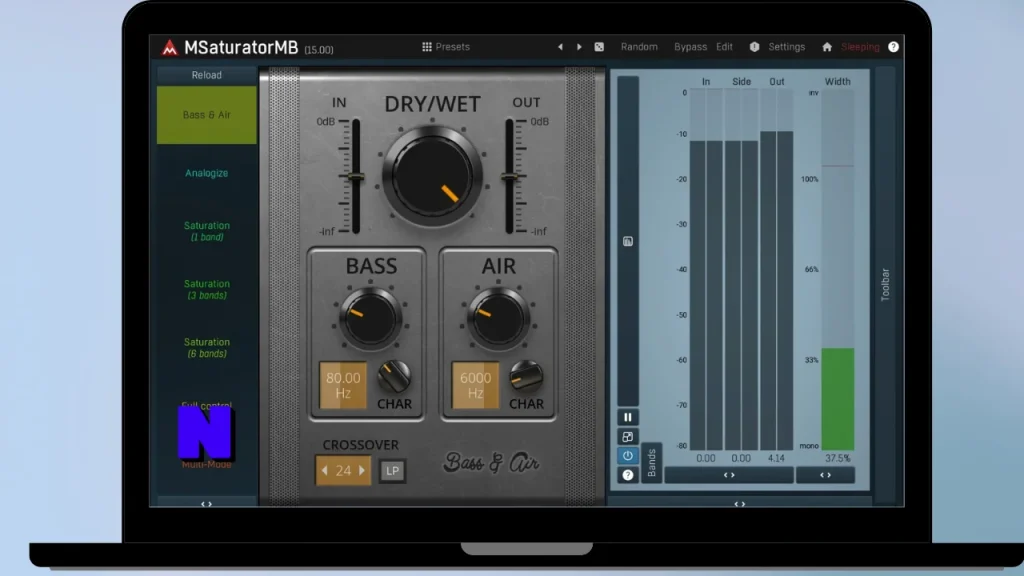Image resolution: width=1024 pixels, height=576 pixels.
Task: Click the IN level fader
Action: coord(356,177)
